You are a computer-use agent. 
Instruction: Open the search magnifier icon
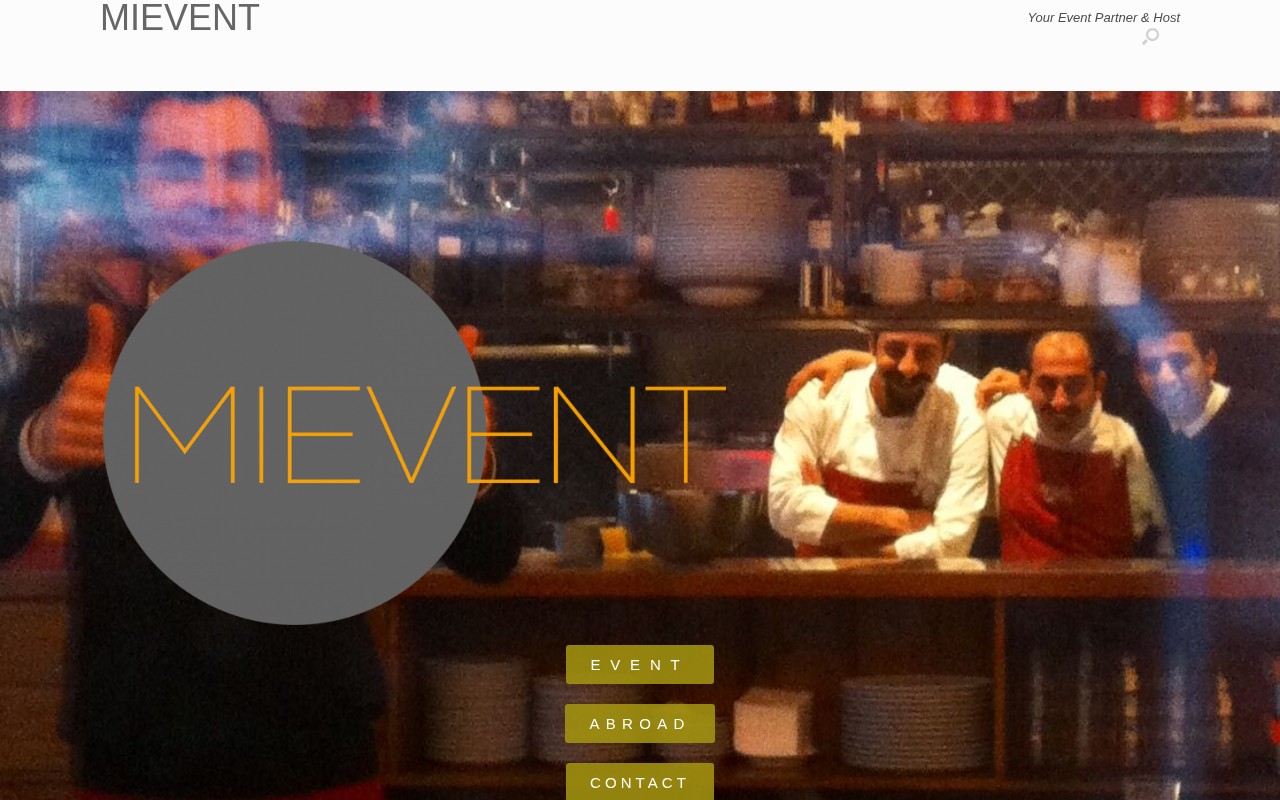tap(1151, 37)
